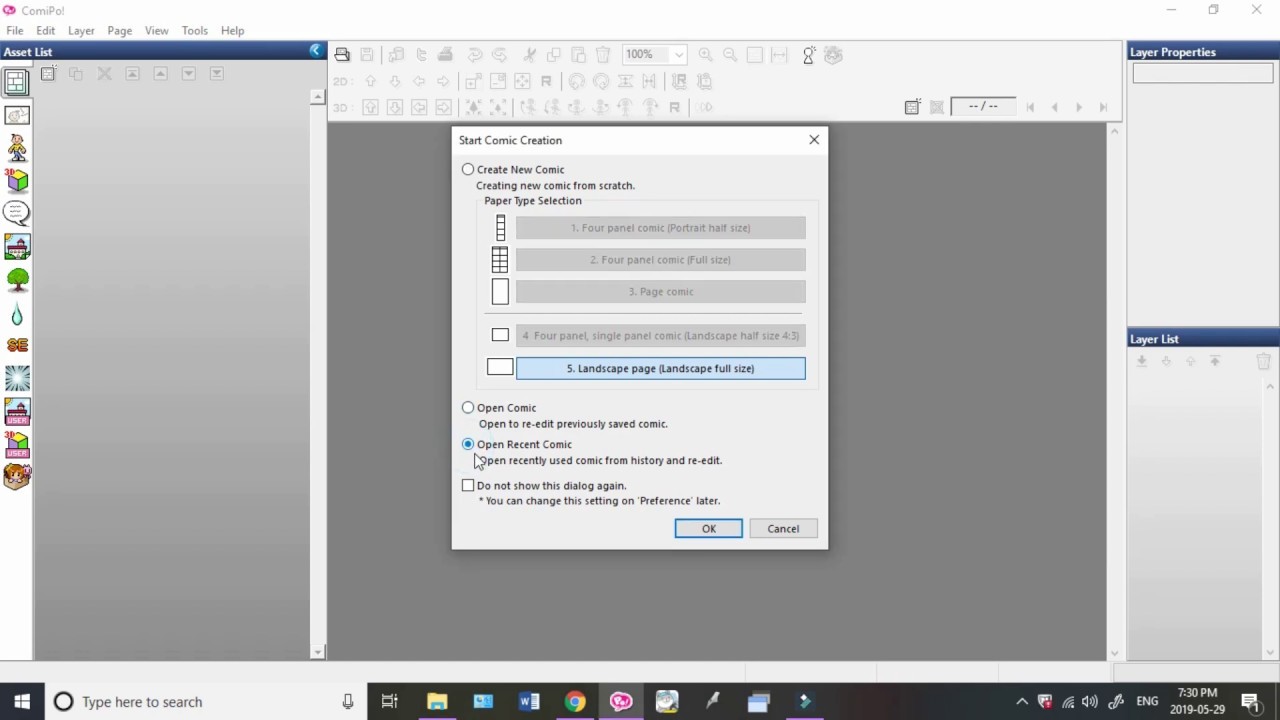Viewport: 1280px width, 720px height.
Task: Open File Explorer from the taskbar
Action: pyautogui.click(x=437, y=702)
